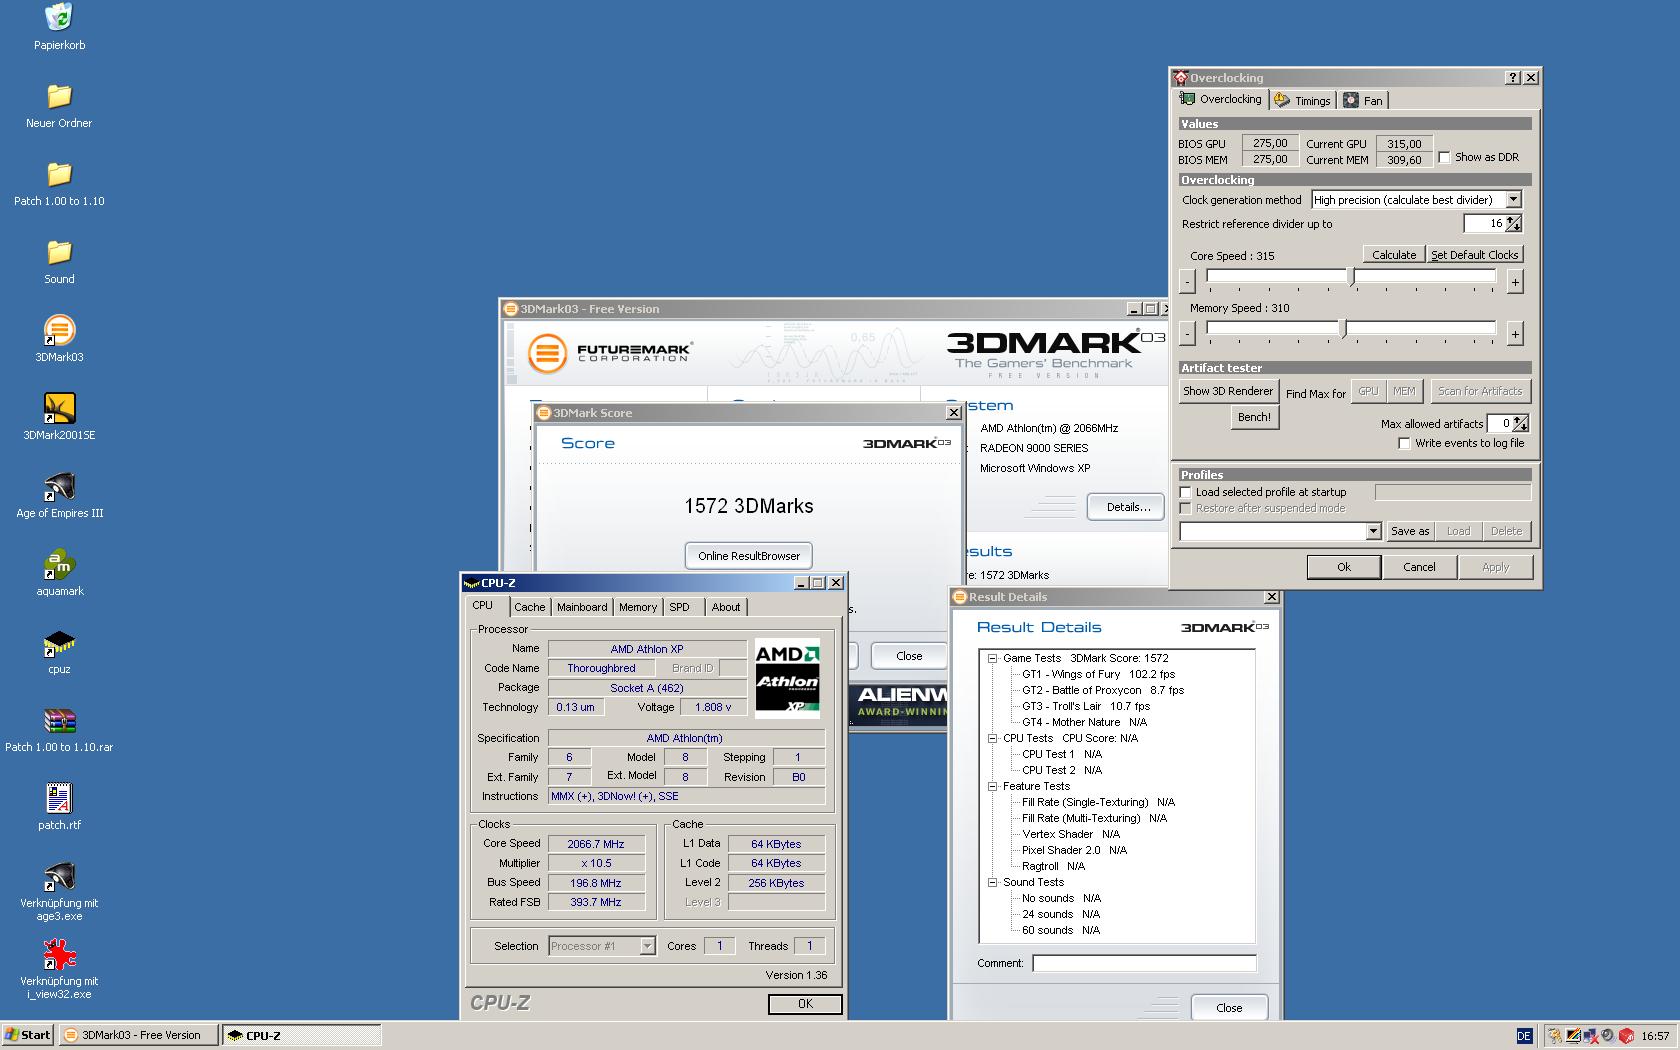Click the Details... button in 3DMark03
1680x1050 pixels.
click(1128, 507)
